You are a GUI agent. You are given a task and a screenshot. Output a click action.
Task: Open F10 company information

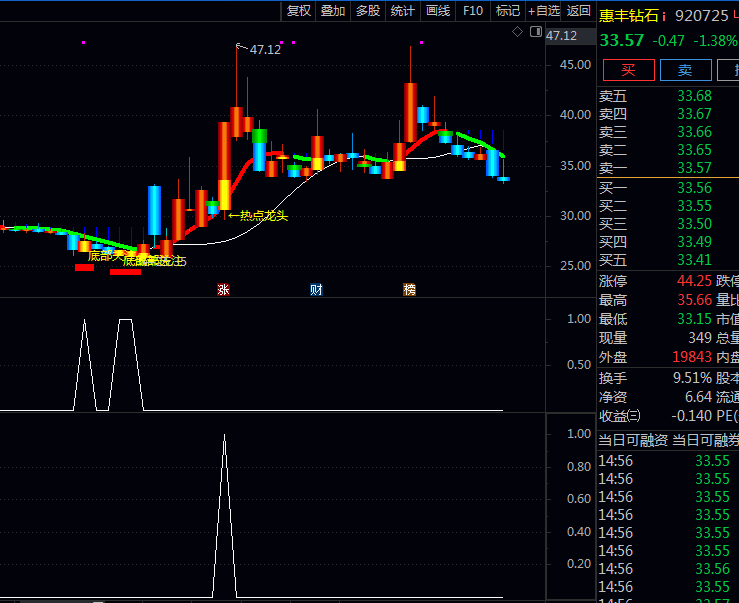pyautogui.click(x=473, y=11)
